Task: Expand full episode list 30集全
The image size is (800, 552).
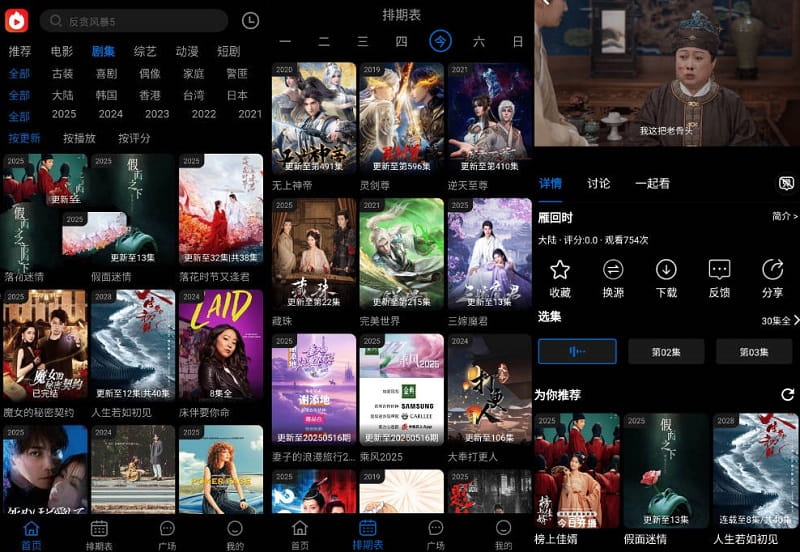Action: point(780,320)
